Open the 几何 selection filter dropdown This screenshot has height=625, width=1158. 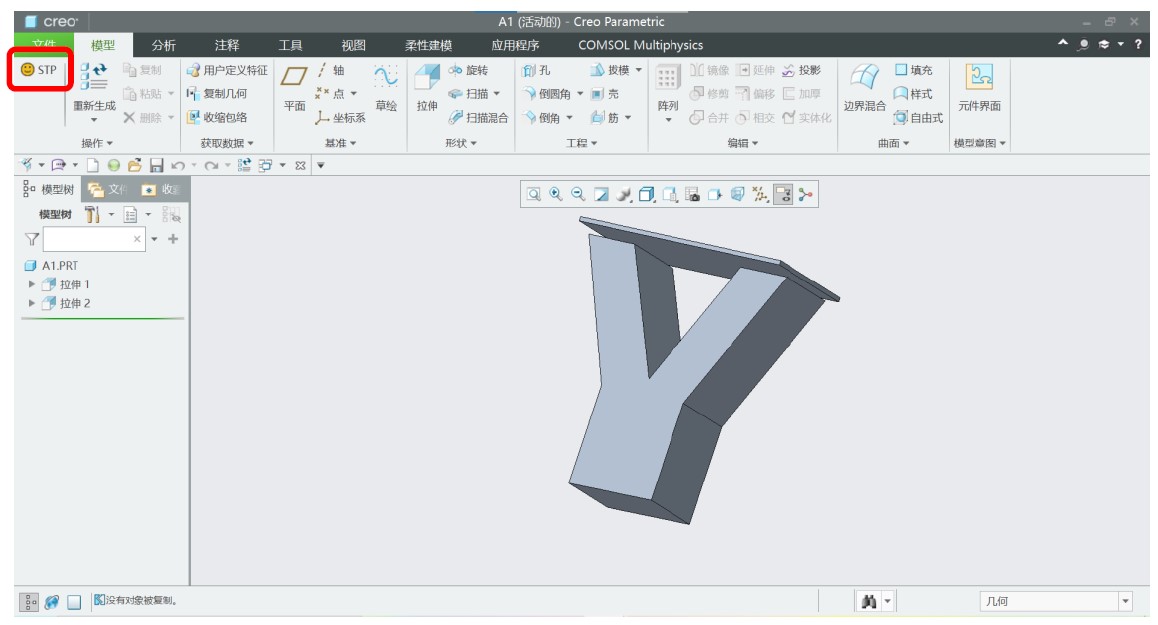point(1126,601)
